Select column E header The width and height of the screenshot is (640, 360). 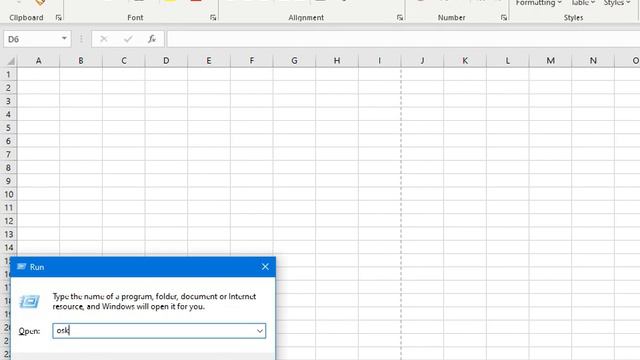209,61
